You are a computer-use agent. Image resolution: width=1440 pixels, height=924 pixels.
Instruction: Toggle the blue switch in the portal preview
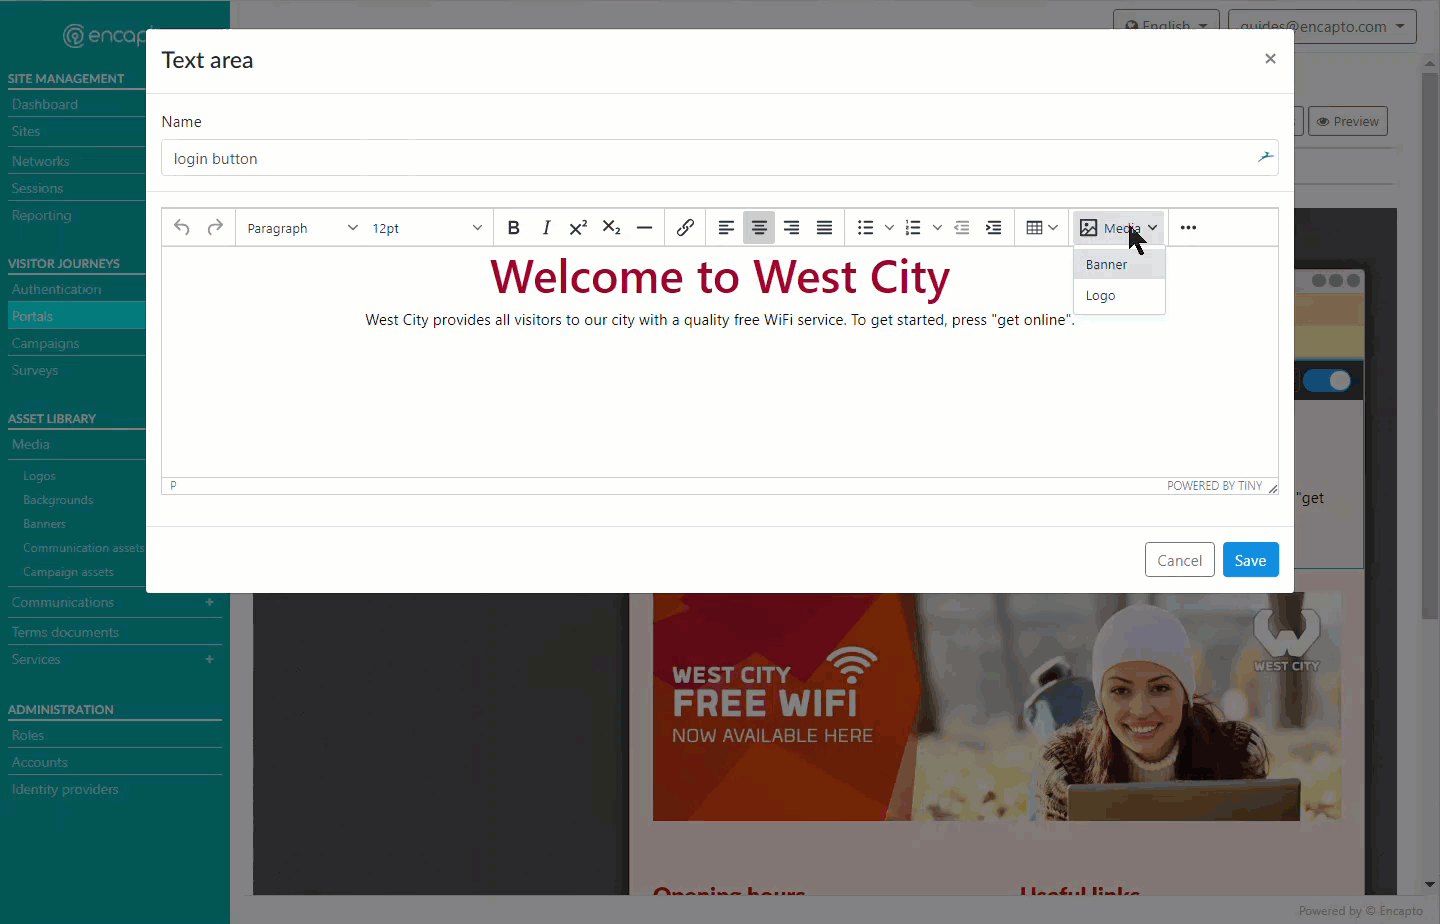1327,380
